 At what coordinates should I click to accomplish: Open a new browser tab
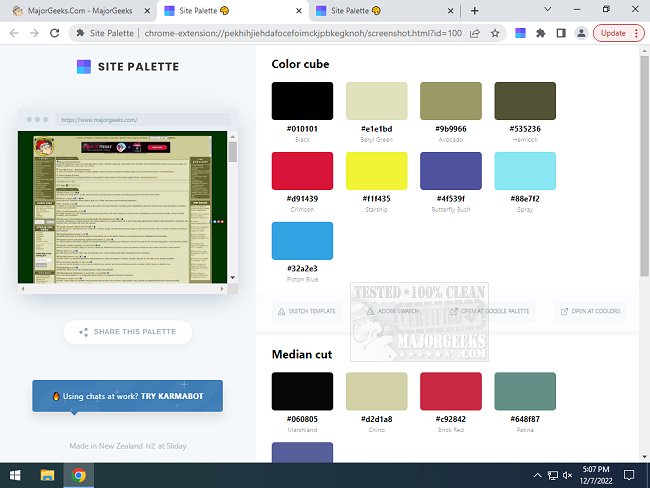[x=474, y=10]
